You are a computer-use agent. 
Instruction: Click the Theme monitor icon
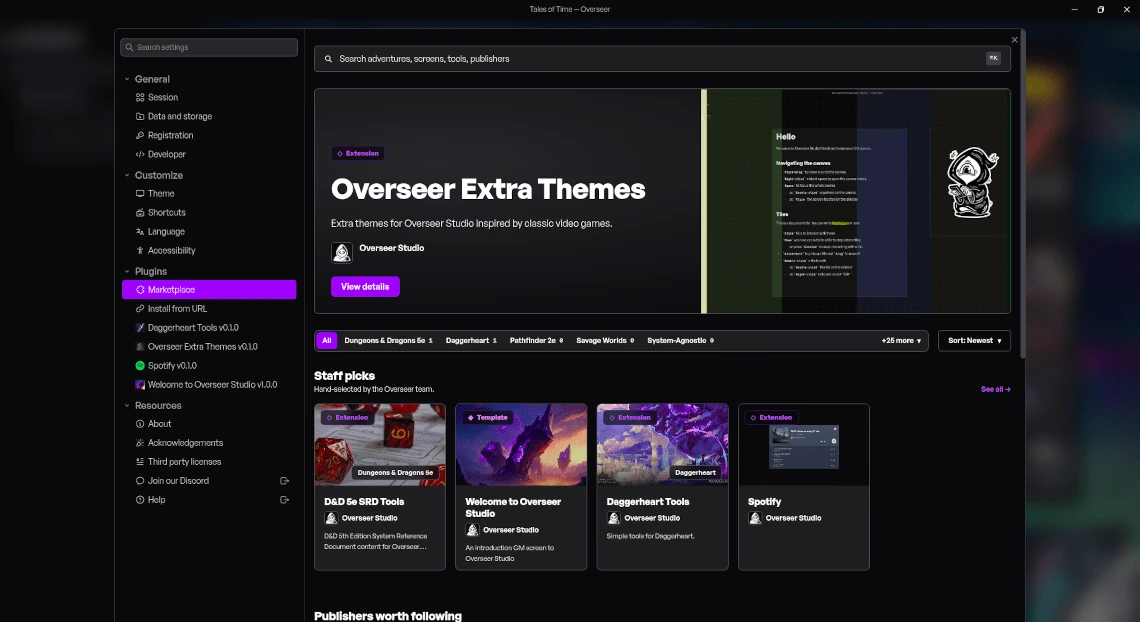[x=140, y=193]
